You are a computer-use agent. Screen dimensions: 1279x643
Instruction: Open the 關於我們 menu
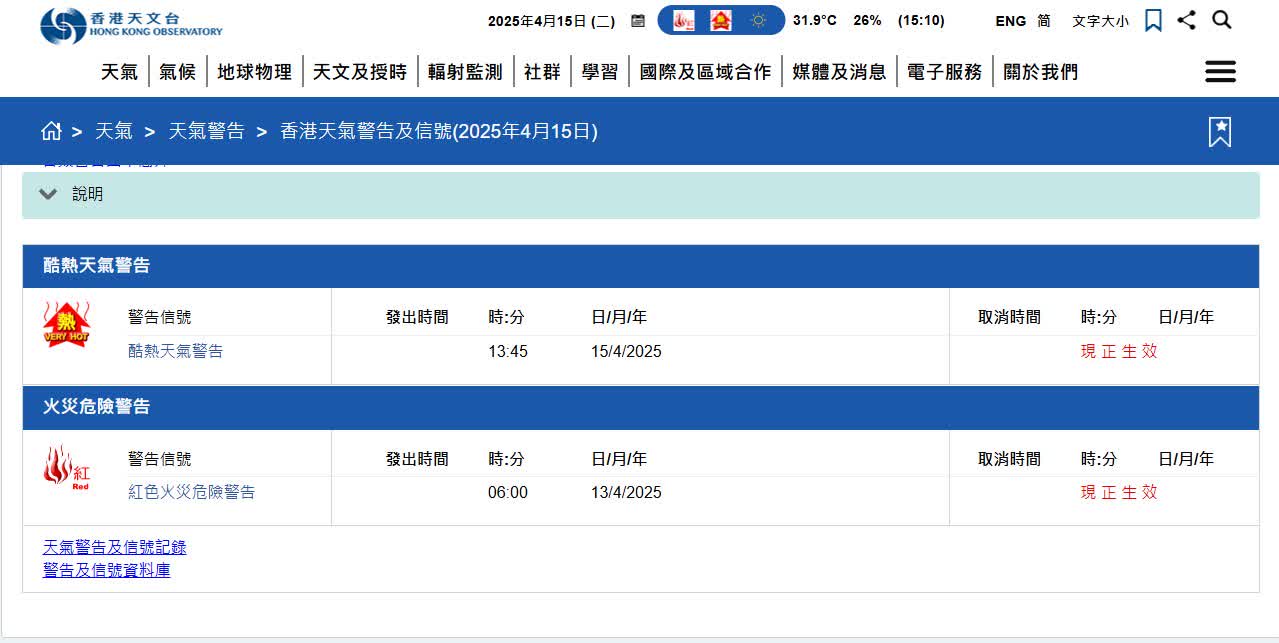tap(1040, 72)
